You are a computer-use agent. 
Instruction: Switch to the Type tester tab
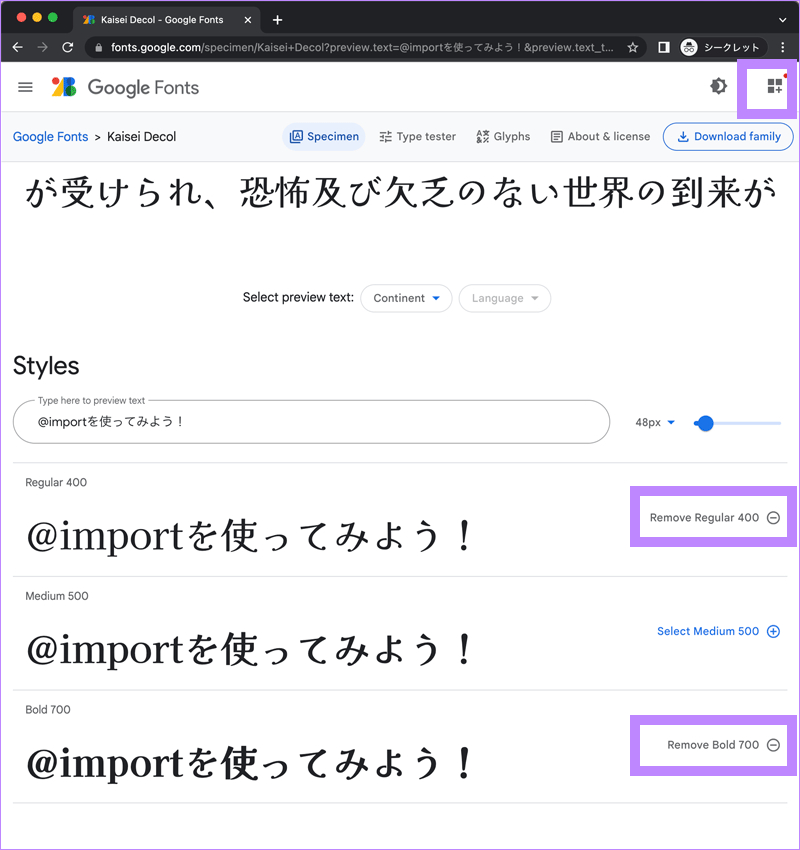coord(417,136)
